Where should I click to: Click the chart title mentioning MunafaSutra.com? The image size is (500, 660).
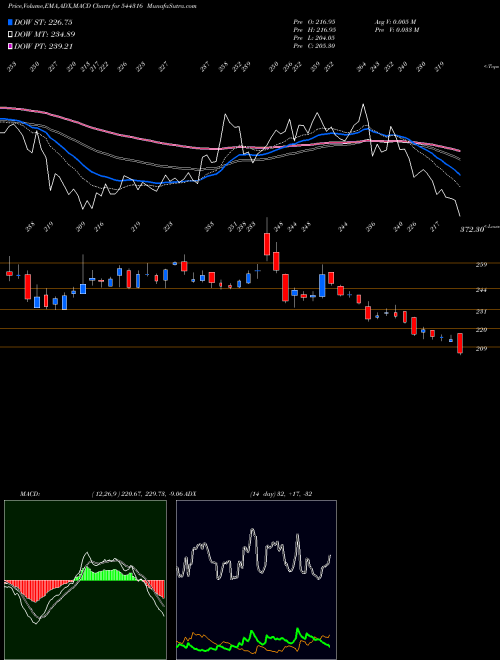102,6
